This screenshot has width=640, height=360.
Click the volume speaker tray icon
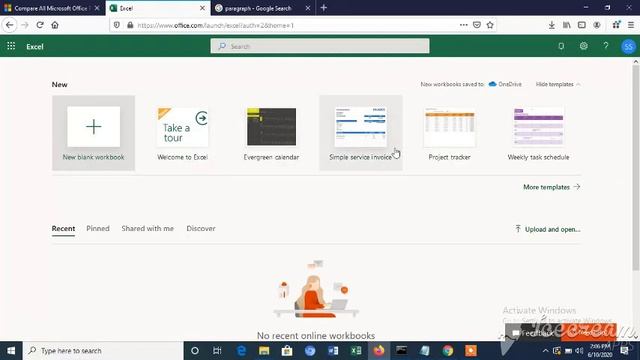click(579, 351)
